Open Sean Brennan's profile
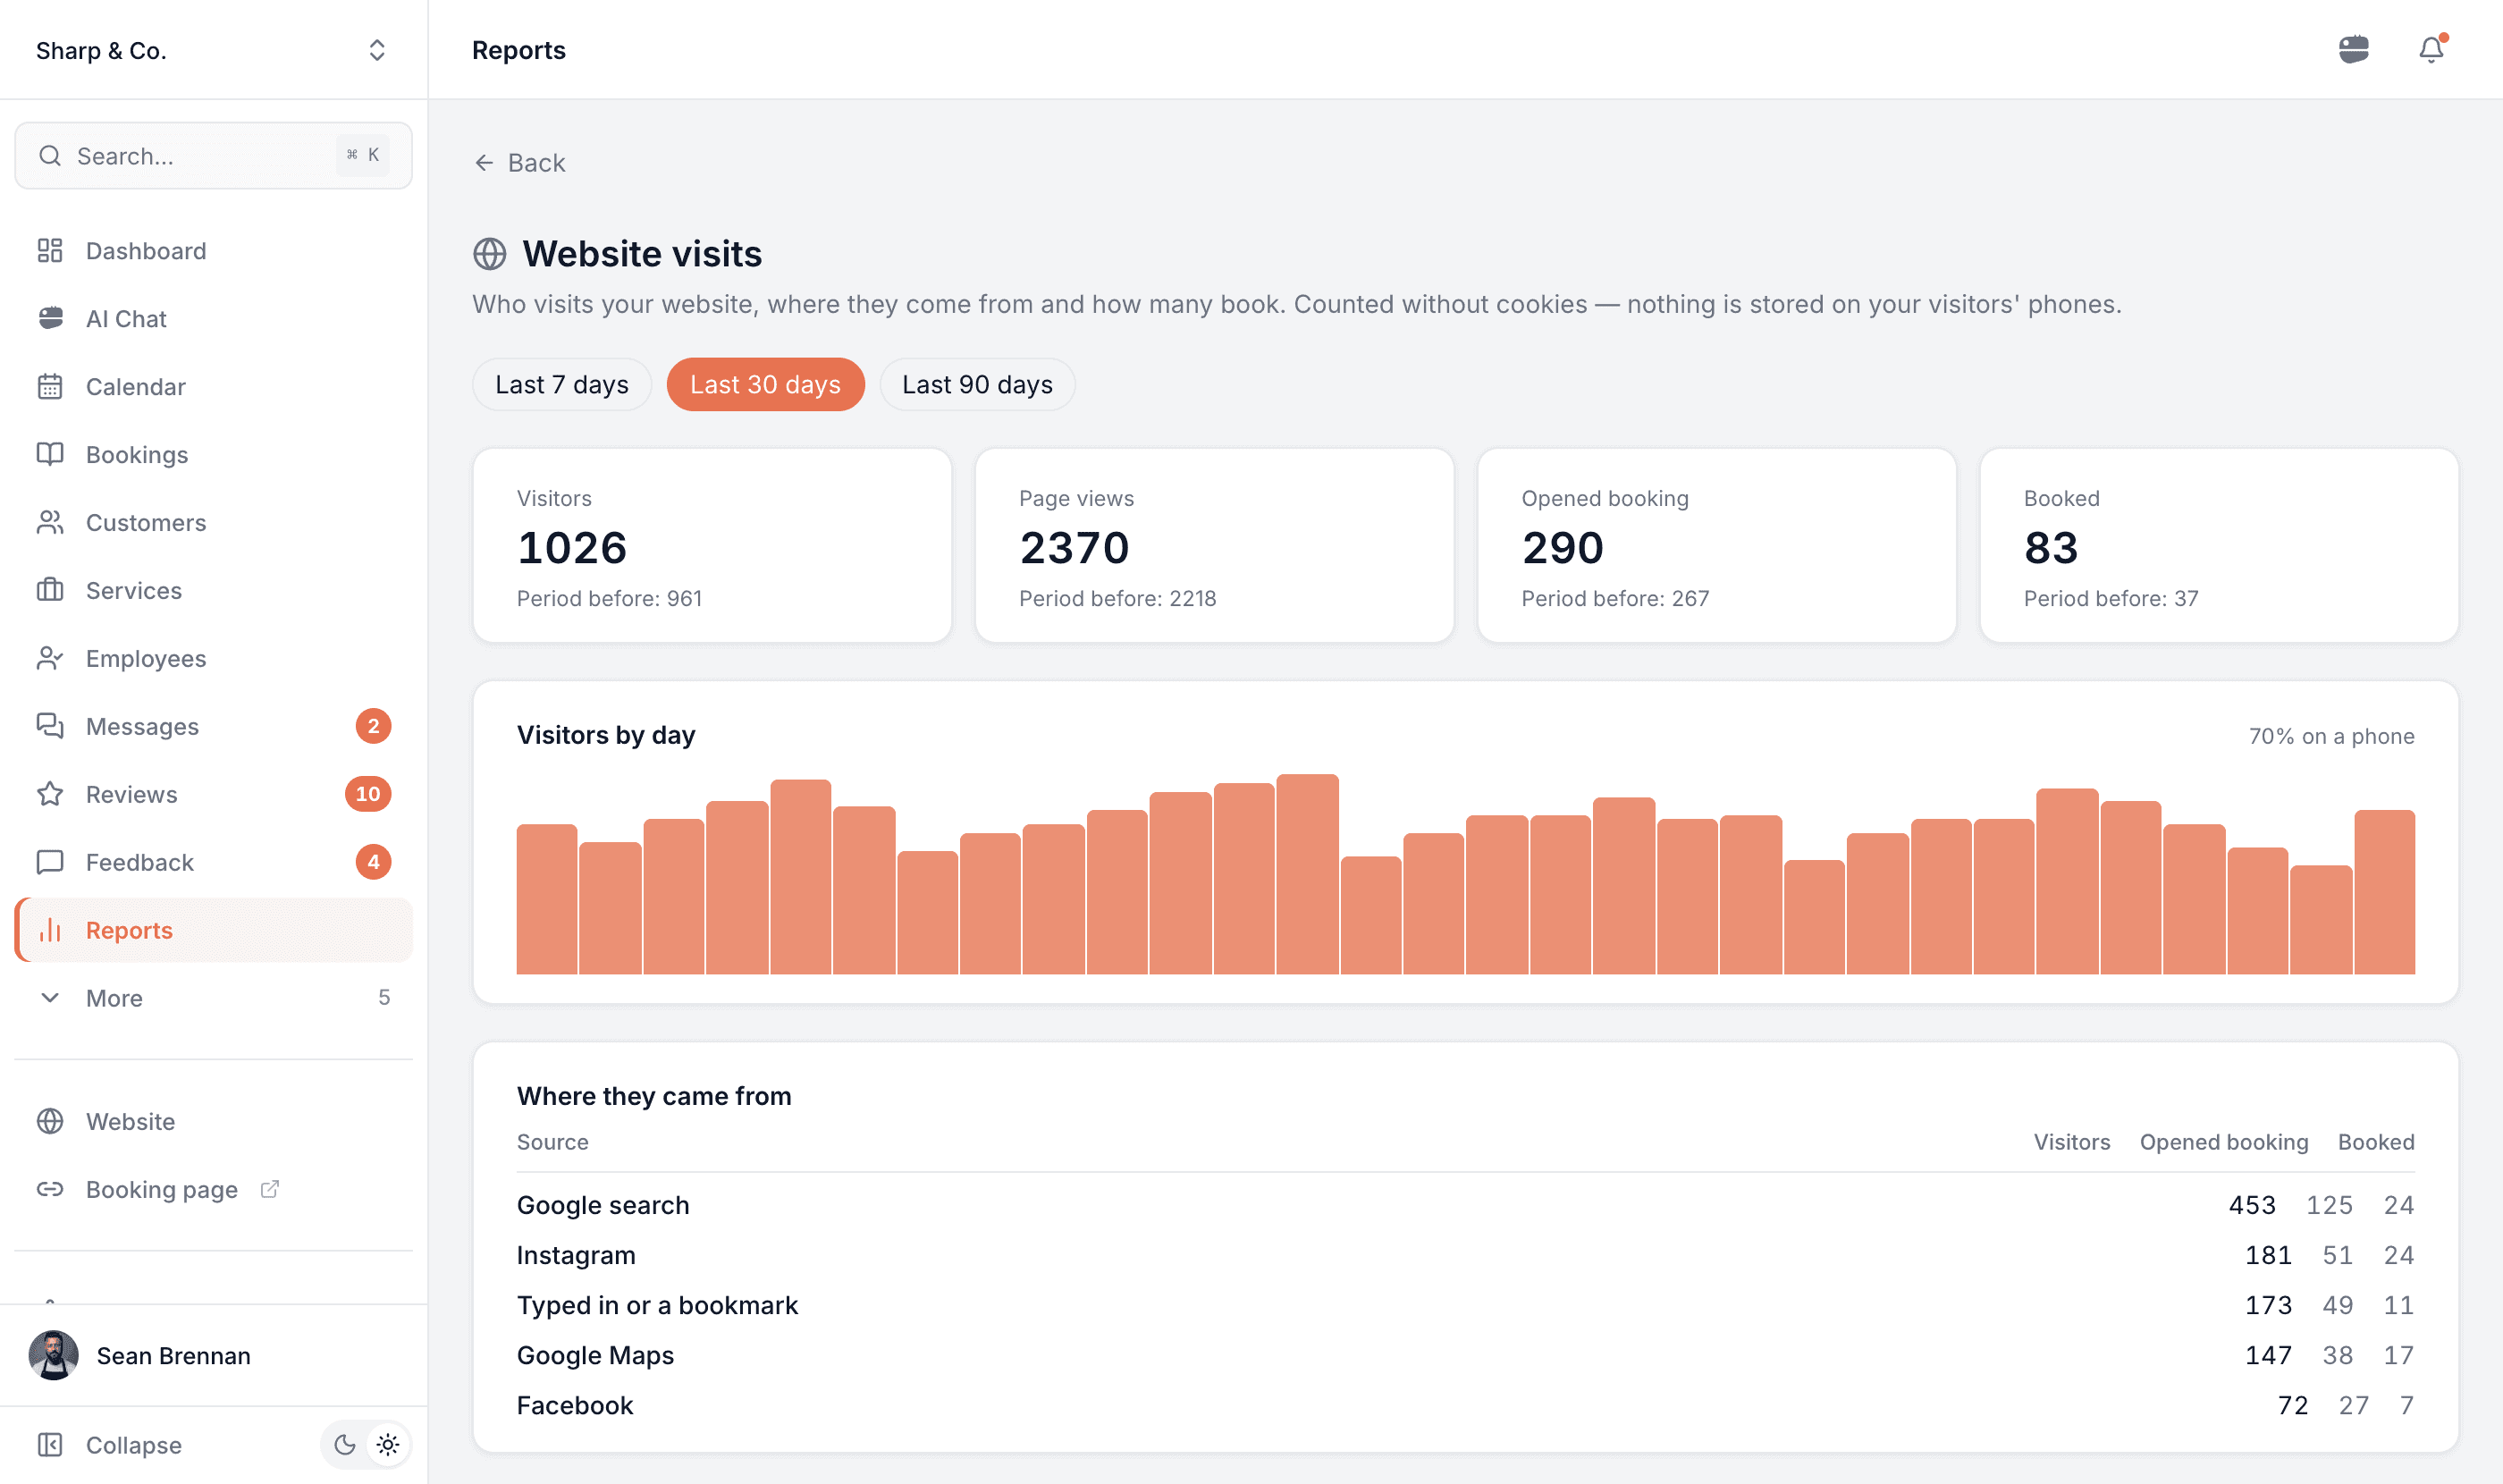This screenshot has width=2503, height=1484. [213, 1356]
